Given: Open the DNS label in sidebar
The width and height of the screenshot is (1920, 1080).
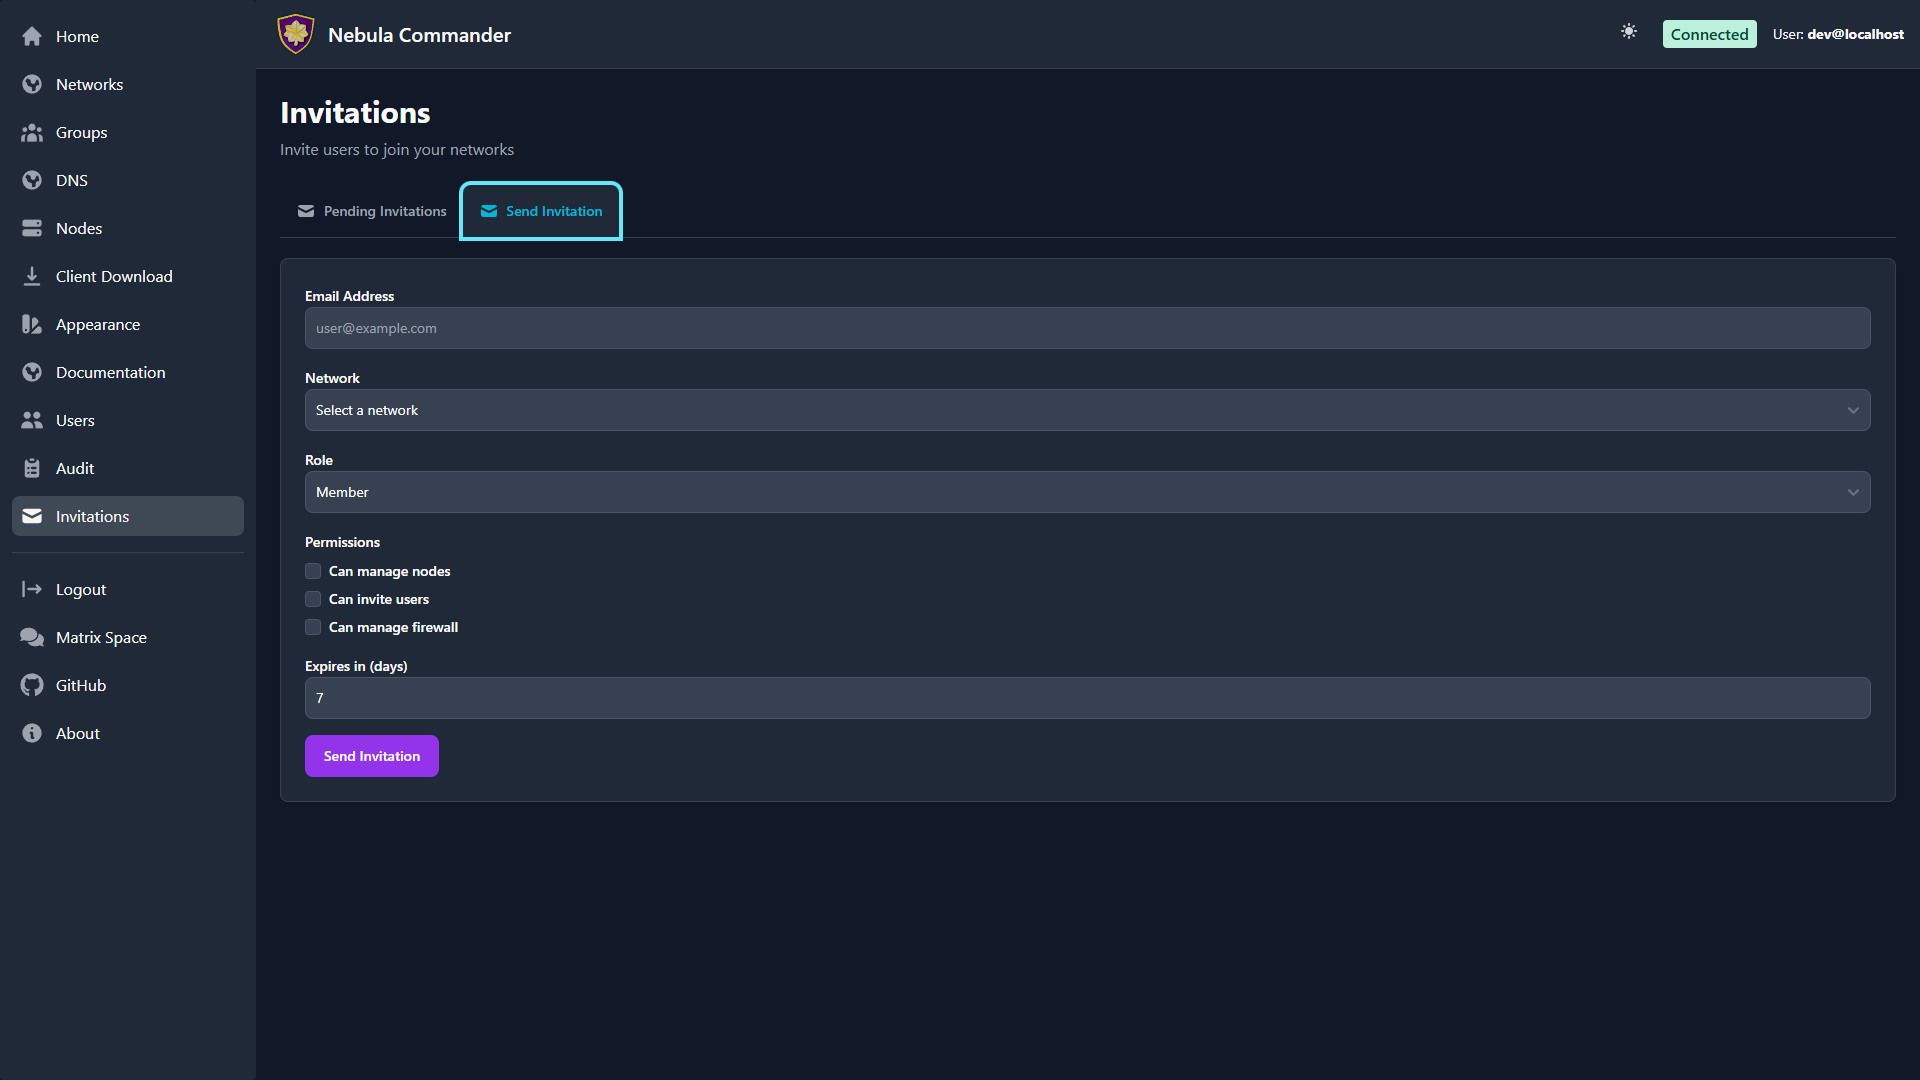Looking at the screenshot, I should (x=72, y=180).
